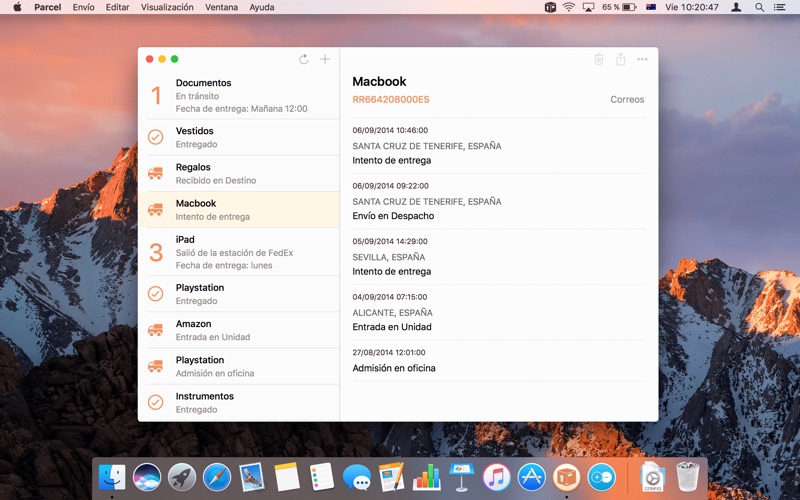Open the more options ellipsis menu

tap(642, 59)
